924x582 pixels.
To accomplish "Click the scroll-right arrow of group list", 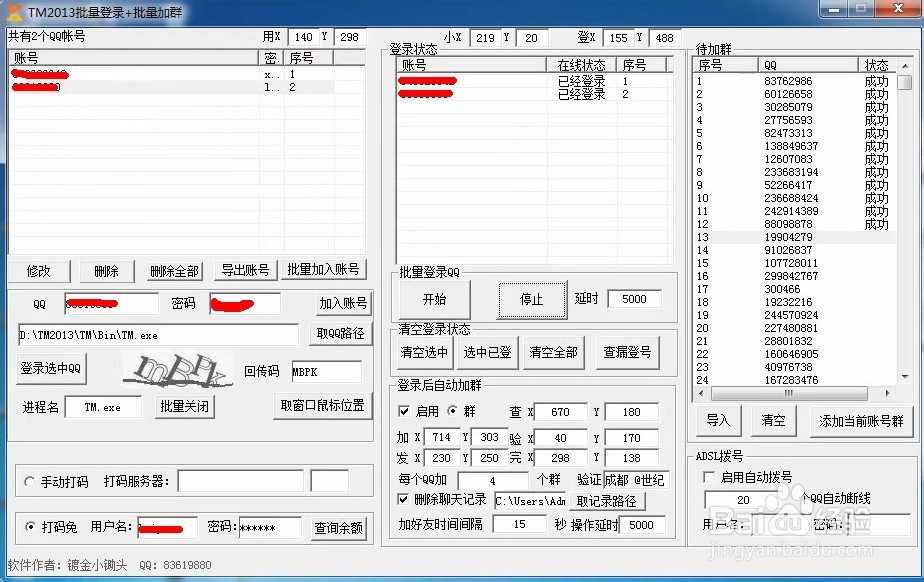I will 888,393.
